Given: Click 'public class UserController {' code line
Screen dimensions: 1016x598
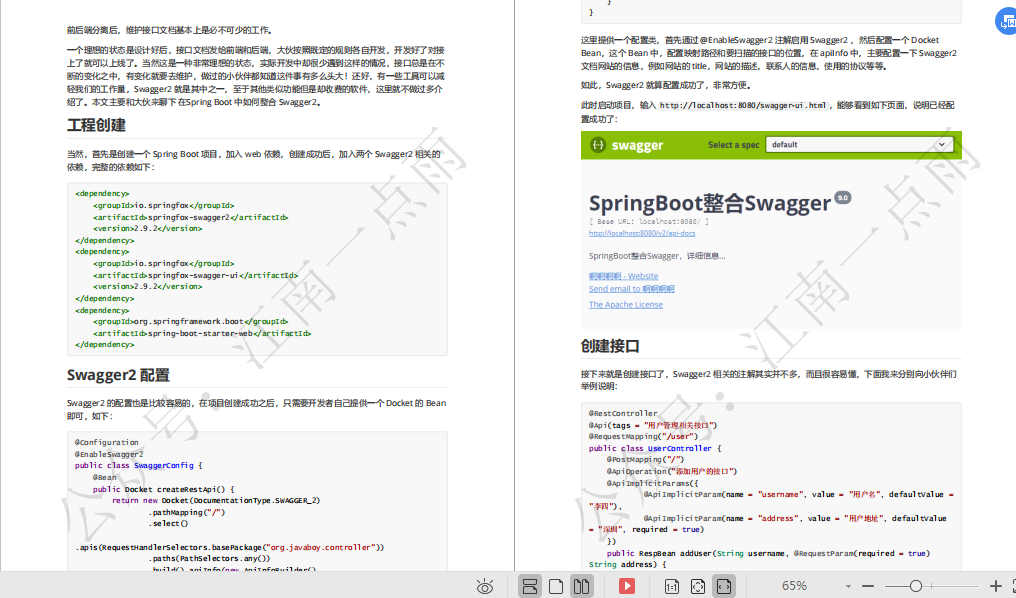Looking at the screenshot, I should [655, 448].
